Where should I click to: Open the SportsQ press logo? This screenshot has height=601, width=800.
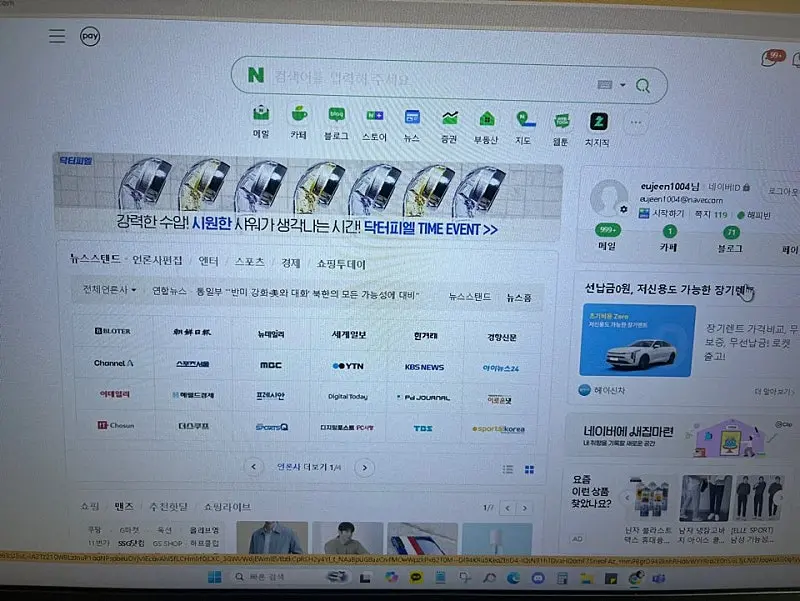click(x=271, y=427)
